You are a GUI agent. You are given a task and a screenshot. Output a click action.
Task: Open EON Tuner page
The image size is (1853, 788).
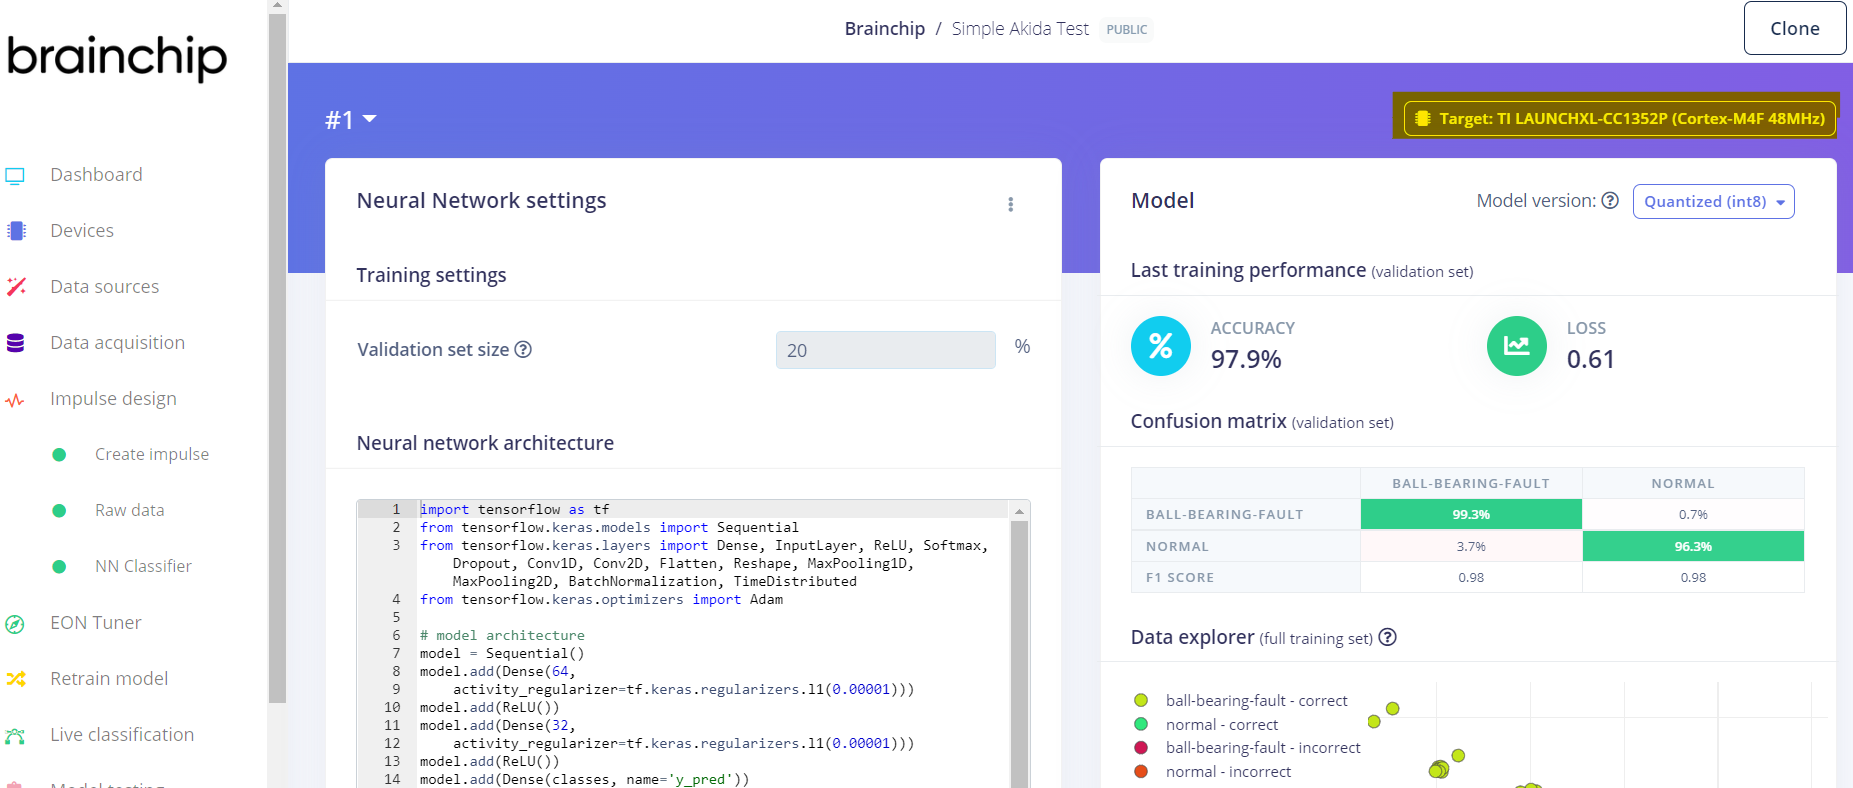(x=96, y=623)
